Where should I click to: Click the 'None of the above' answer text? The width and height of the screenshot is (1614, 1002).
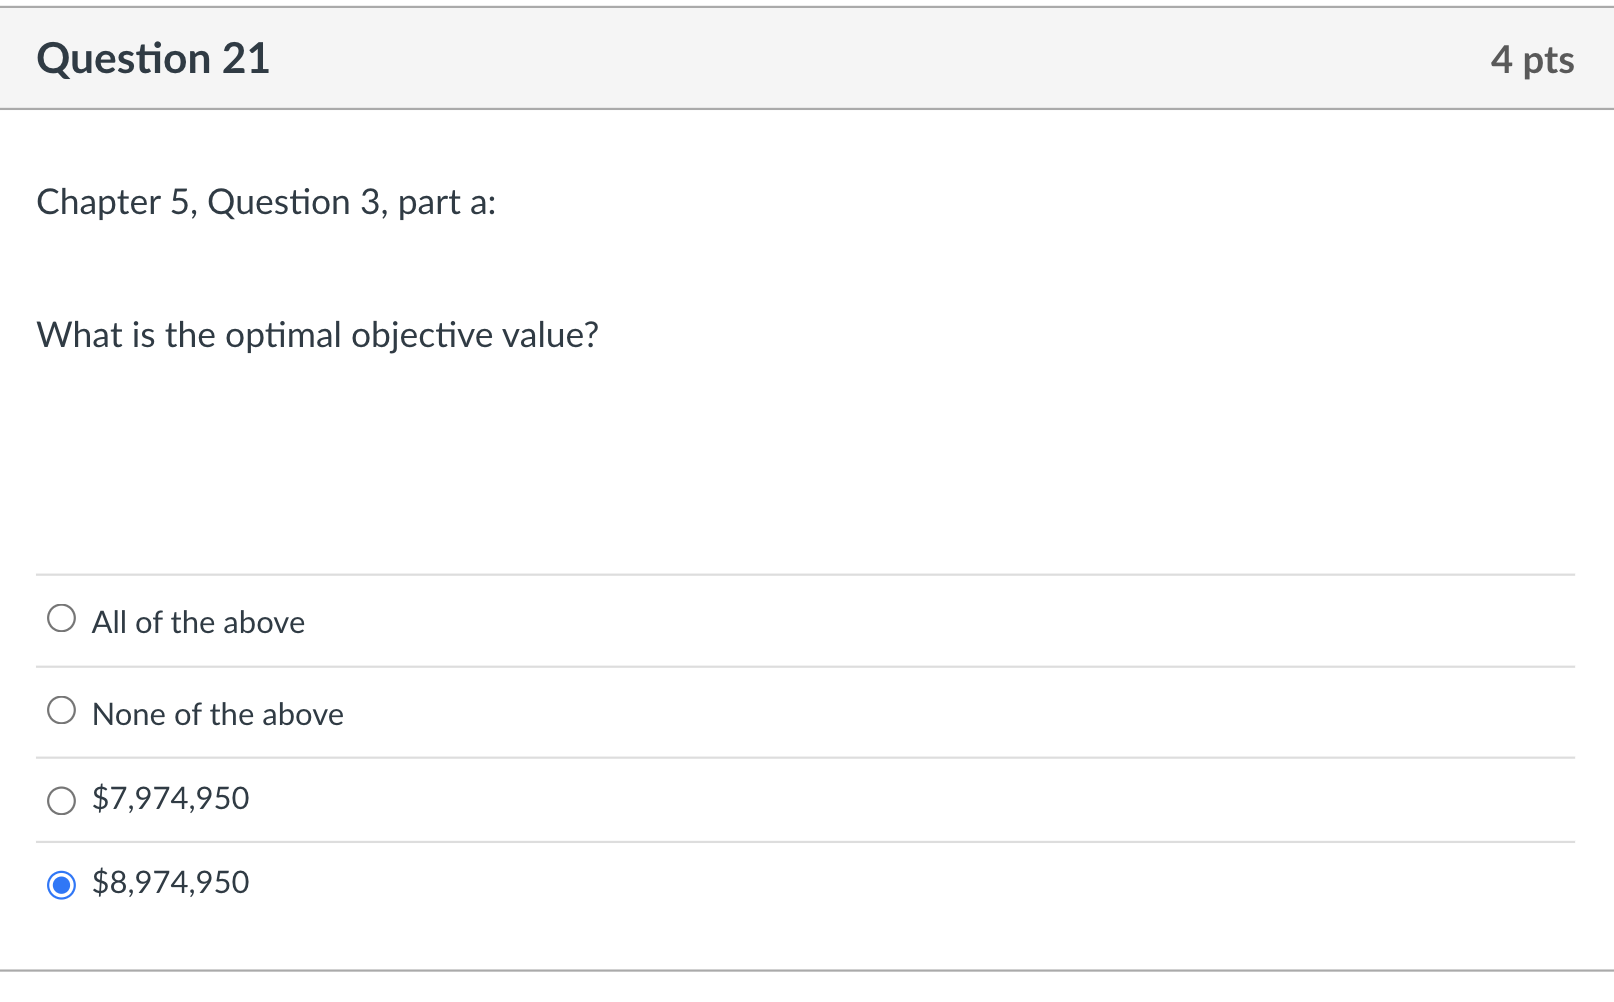pyautogui.click(x=217, y=715)
